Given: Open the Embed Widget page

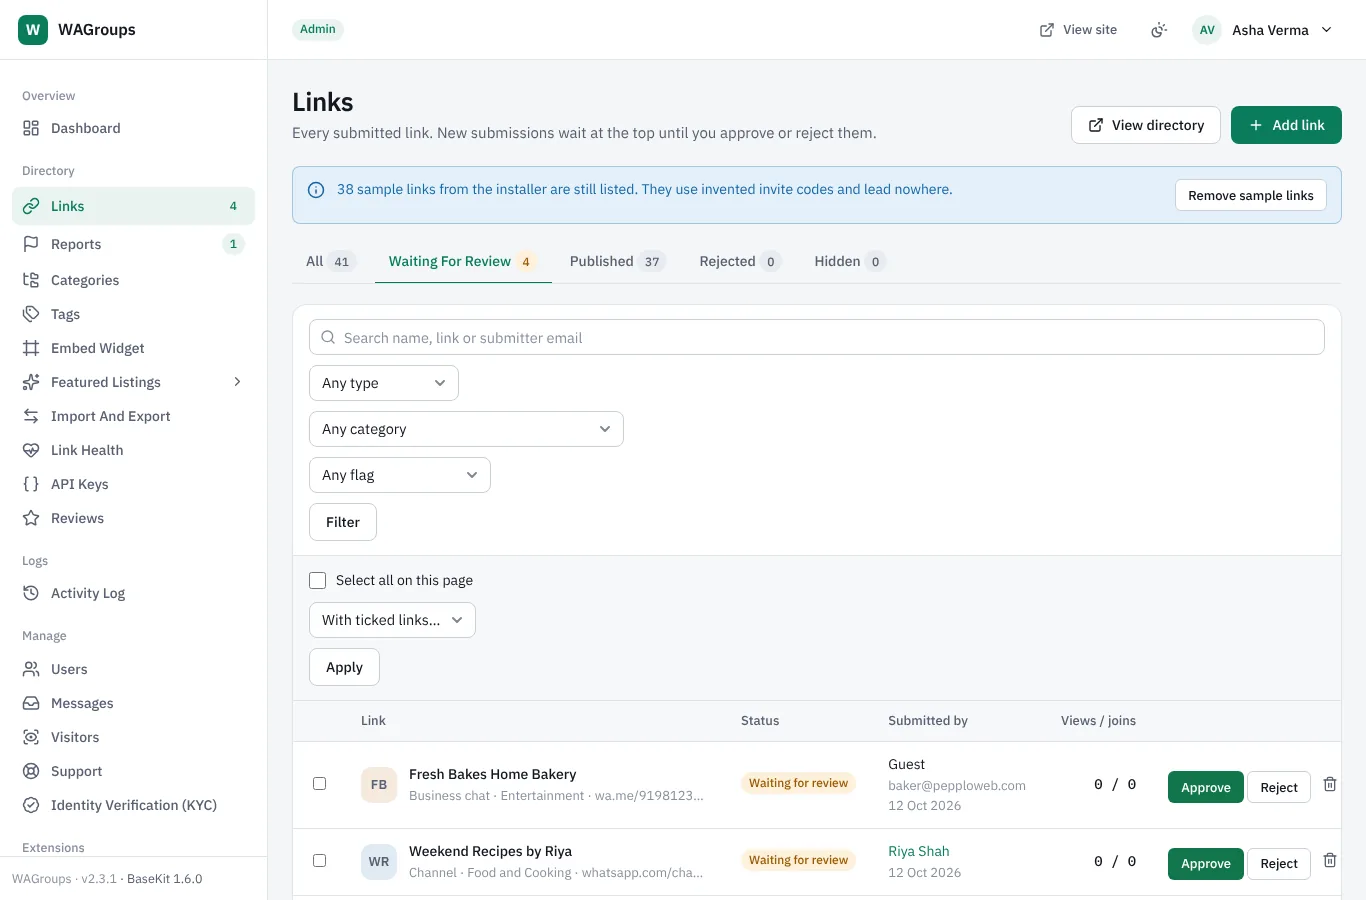Looking at the screenshot, I should click(133, 348).
